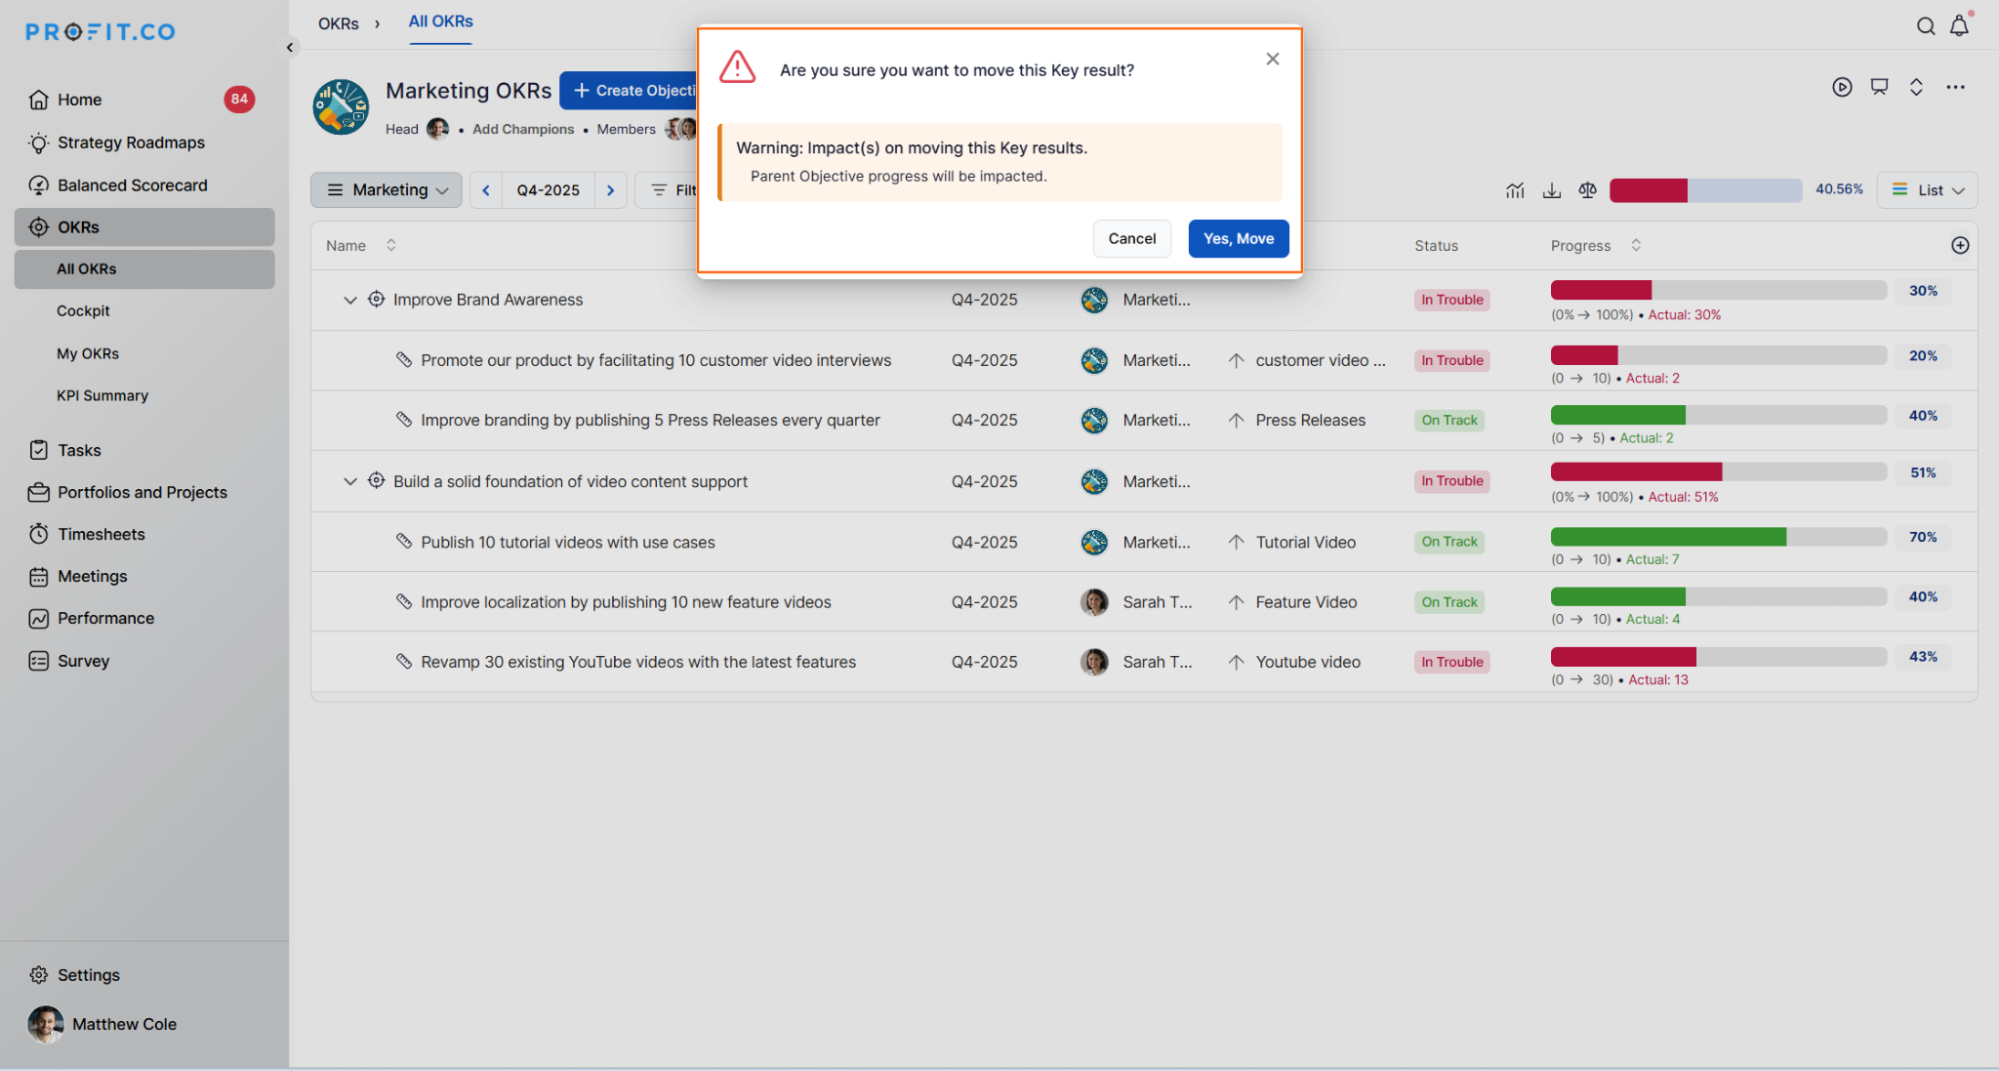Click the add column plus icon
The image size is (1999, 1071).
[1960, 245]
